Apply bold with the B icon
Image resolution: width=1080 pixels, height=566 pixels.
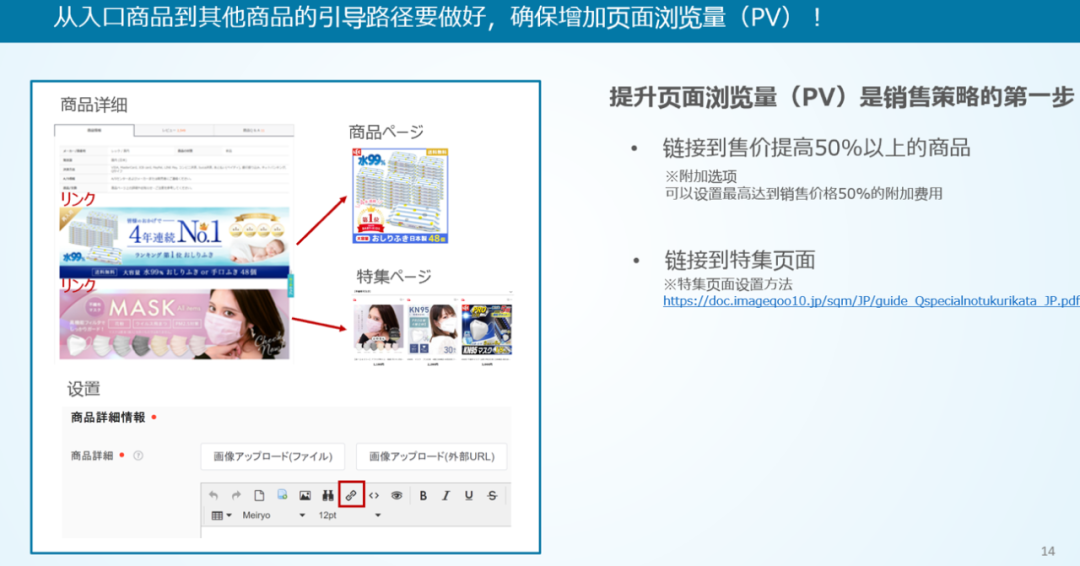pos(423,496)
